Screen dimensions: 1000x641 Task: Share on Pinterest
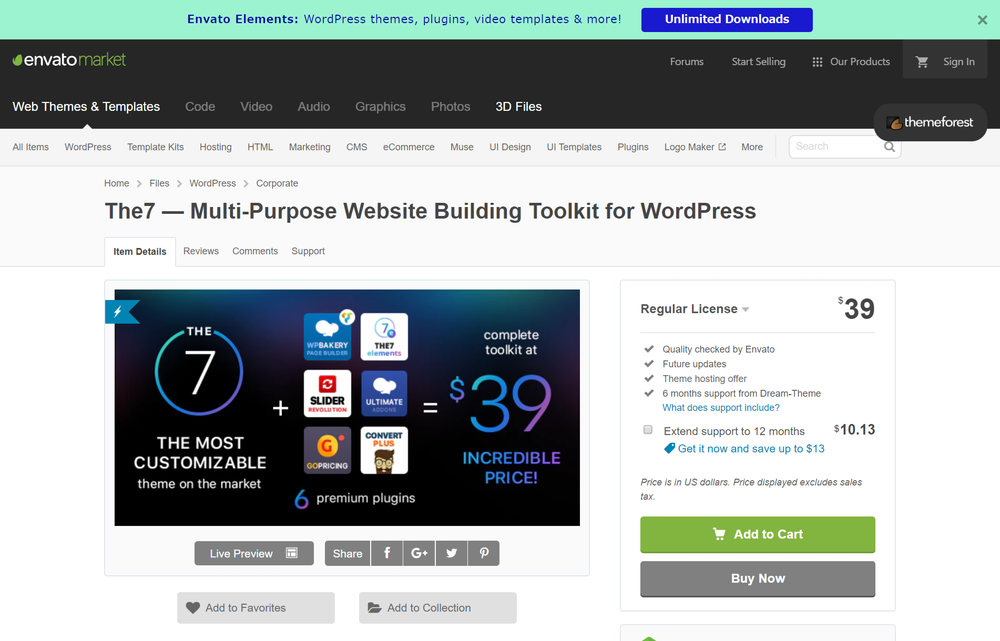(484, 553)
